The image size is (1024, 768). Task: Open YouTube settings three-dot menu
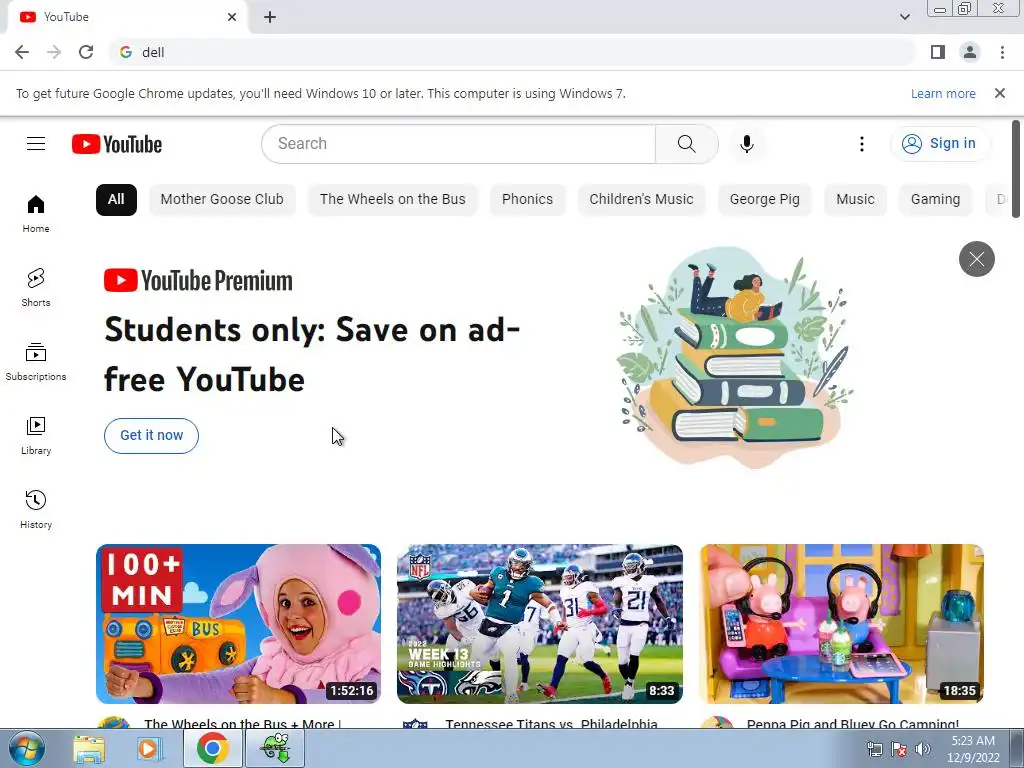tap(861, 144)
